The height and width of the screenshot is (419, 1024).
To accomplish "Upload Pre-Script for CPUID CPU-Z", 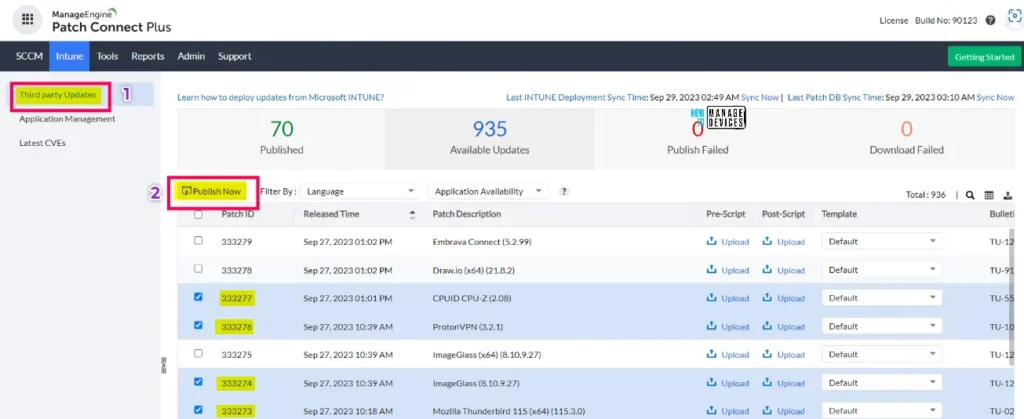I will coord(728,298).
